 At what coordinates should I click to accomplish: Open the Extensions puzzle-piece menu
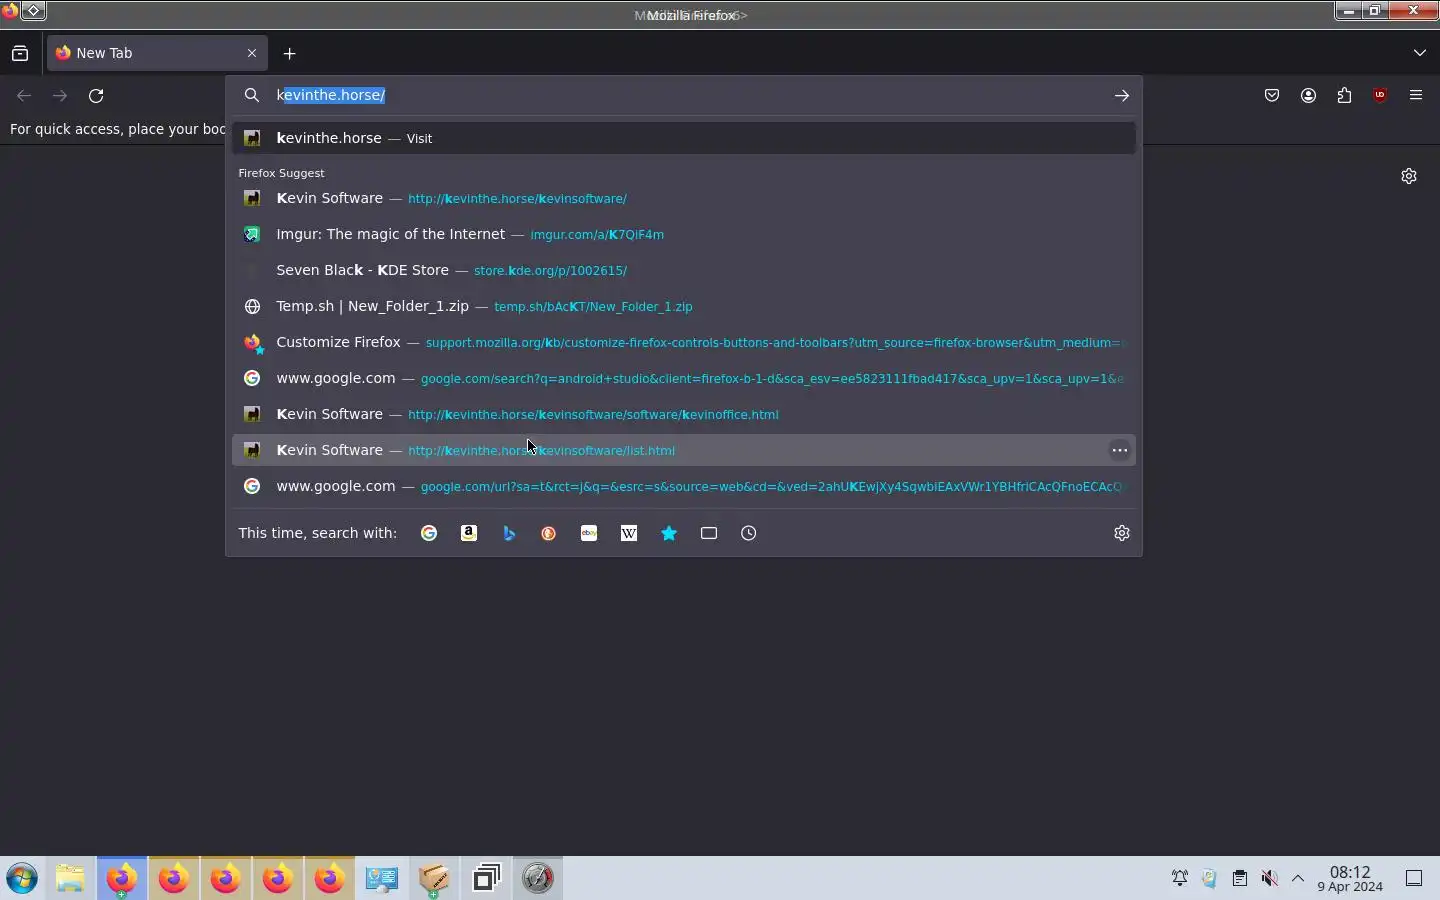click(x=1344, y=96)
